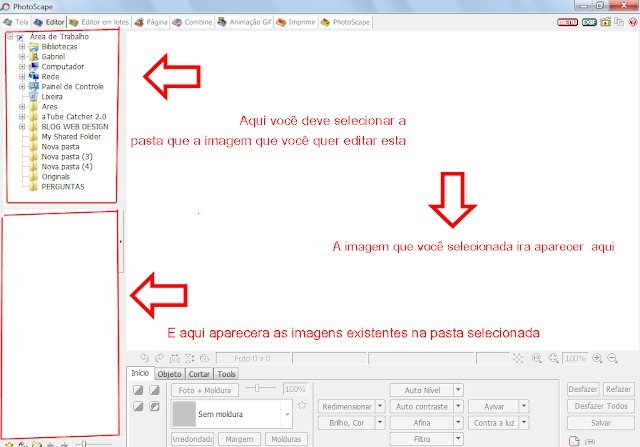640x447 pixels.
Task: Go to the Página tab
Action: 151,22
